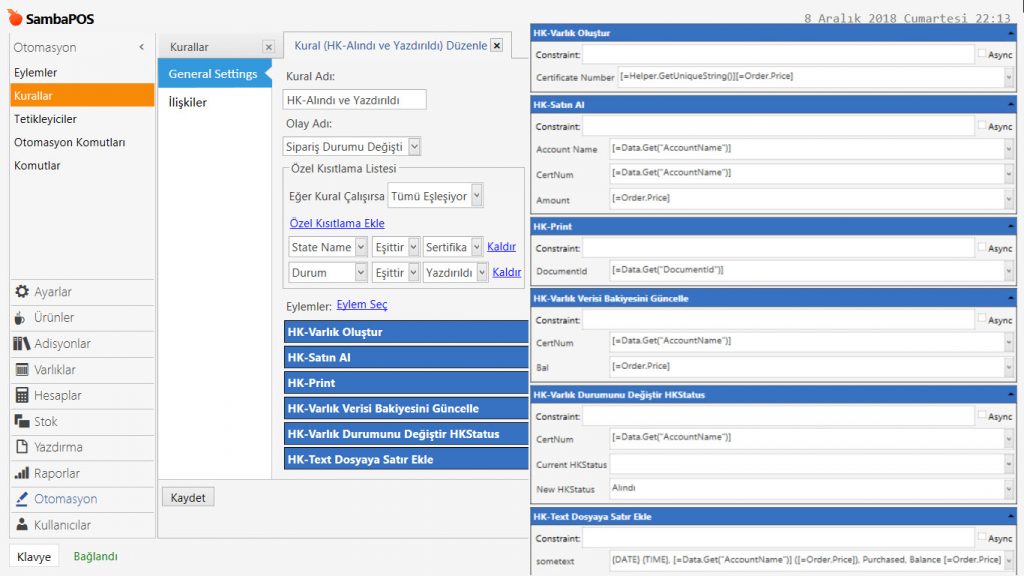
Task: Click the Stok truck icon
Action: coord(21,422)
